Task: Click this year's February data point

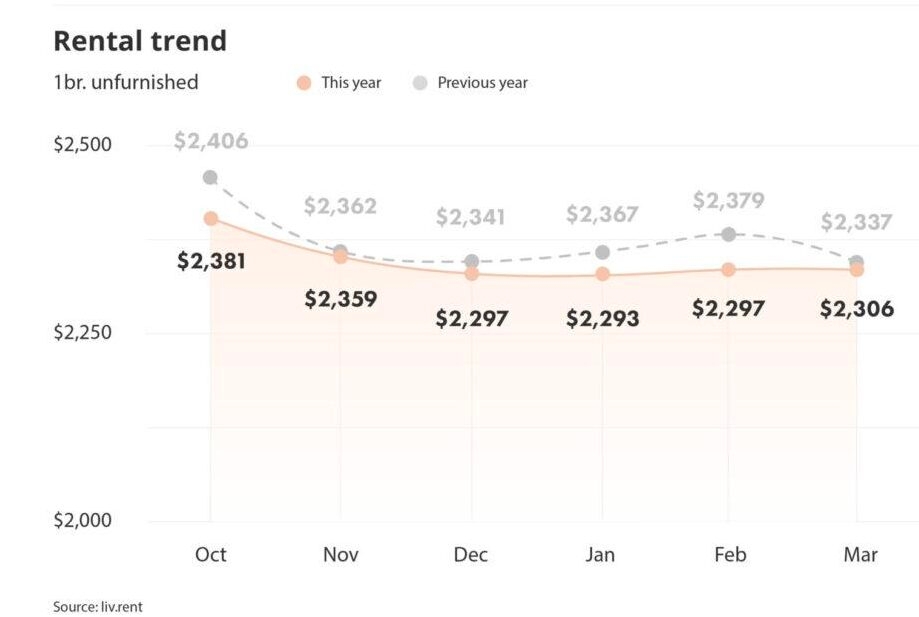Action: (x=728, y=269)
